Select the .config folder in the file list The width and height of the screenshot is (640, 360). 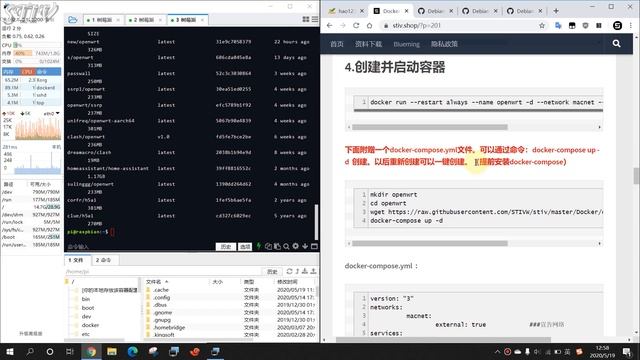click(162, 298)
